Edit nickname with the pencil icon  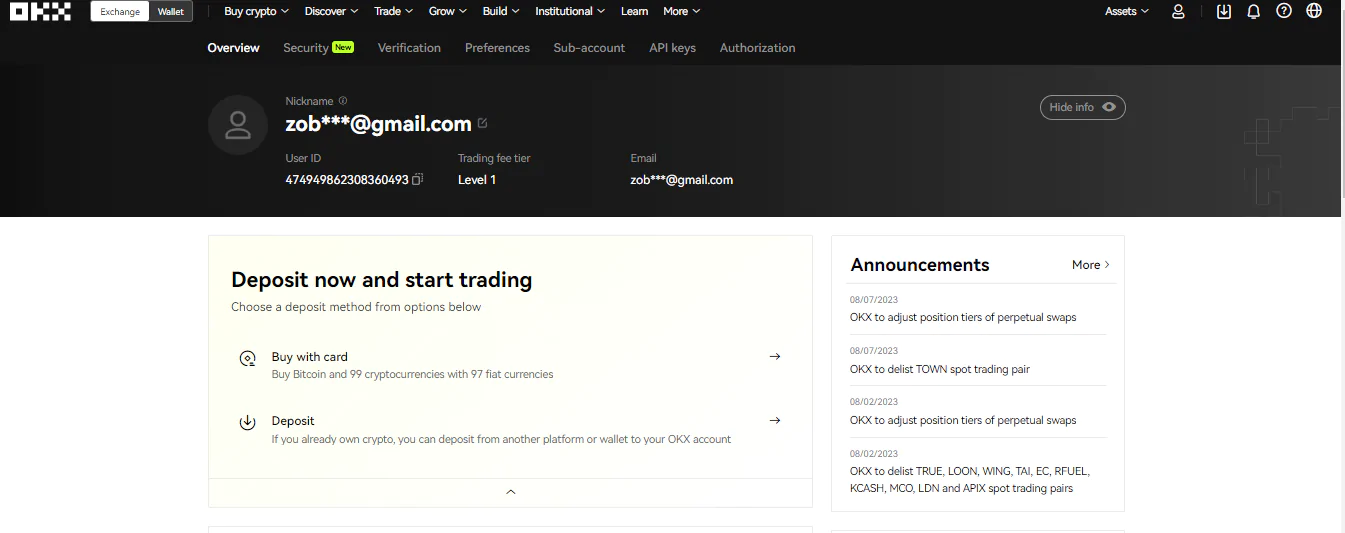tap(483, 124)
